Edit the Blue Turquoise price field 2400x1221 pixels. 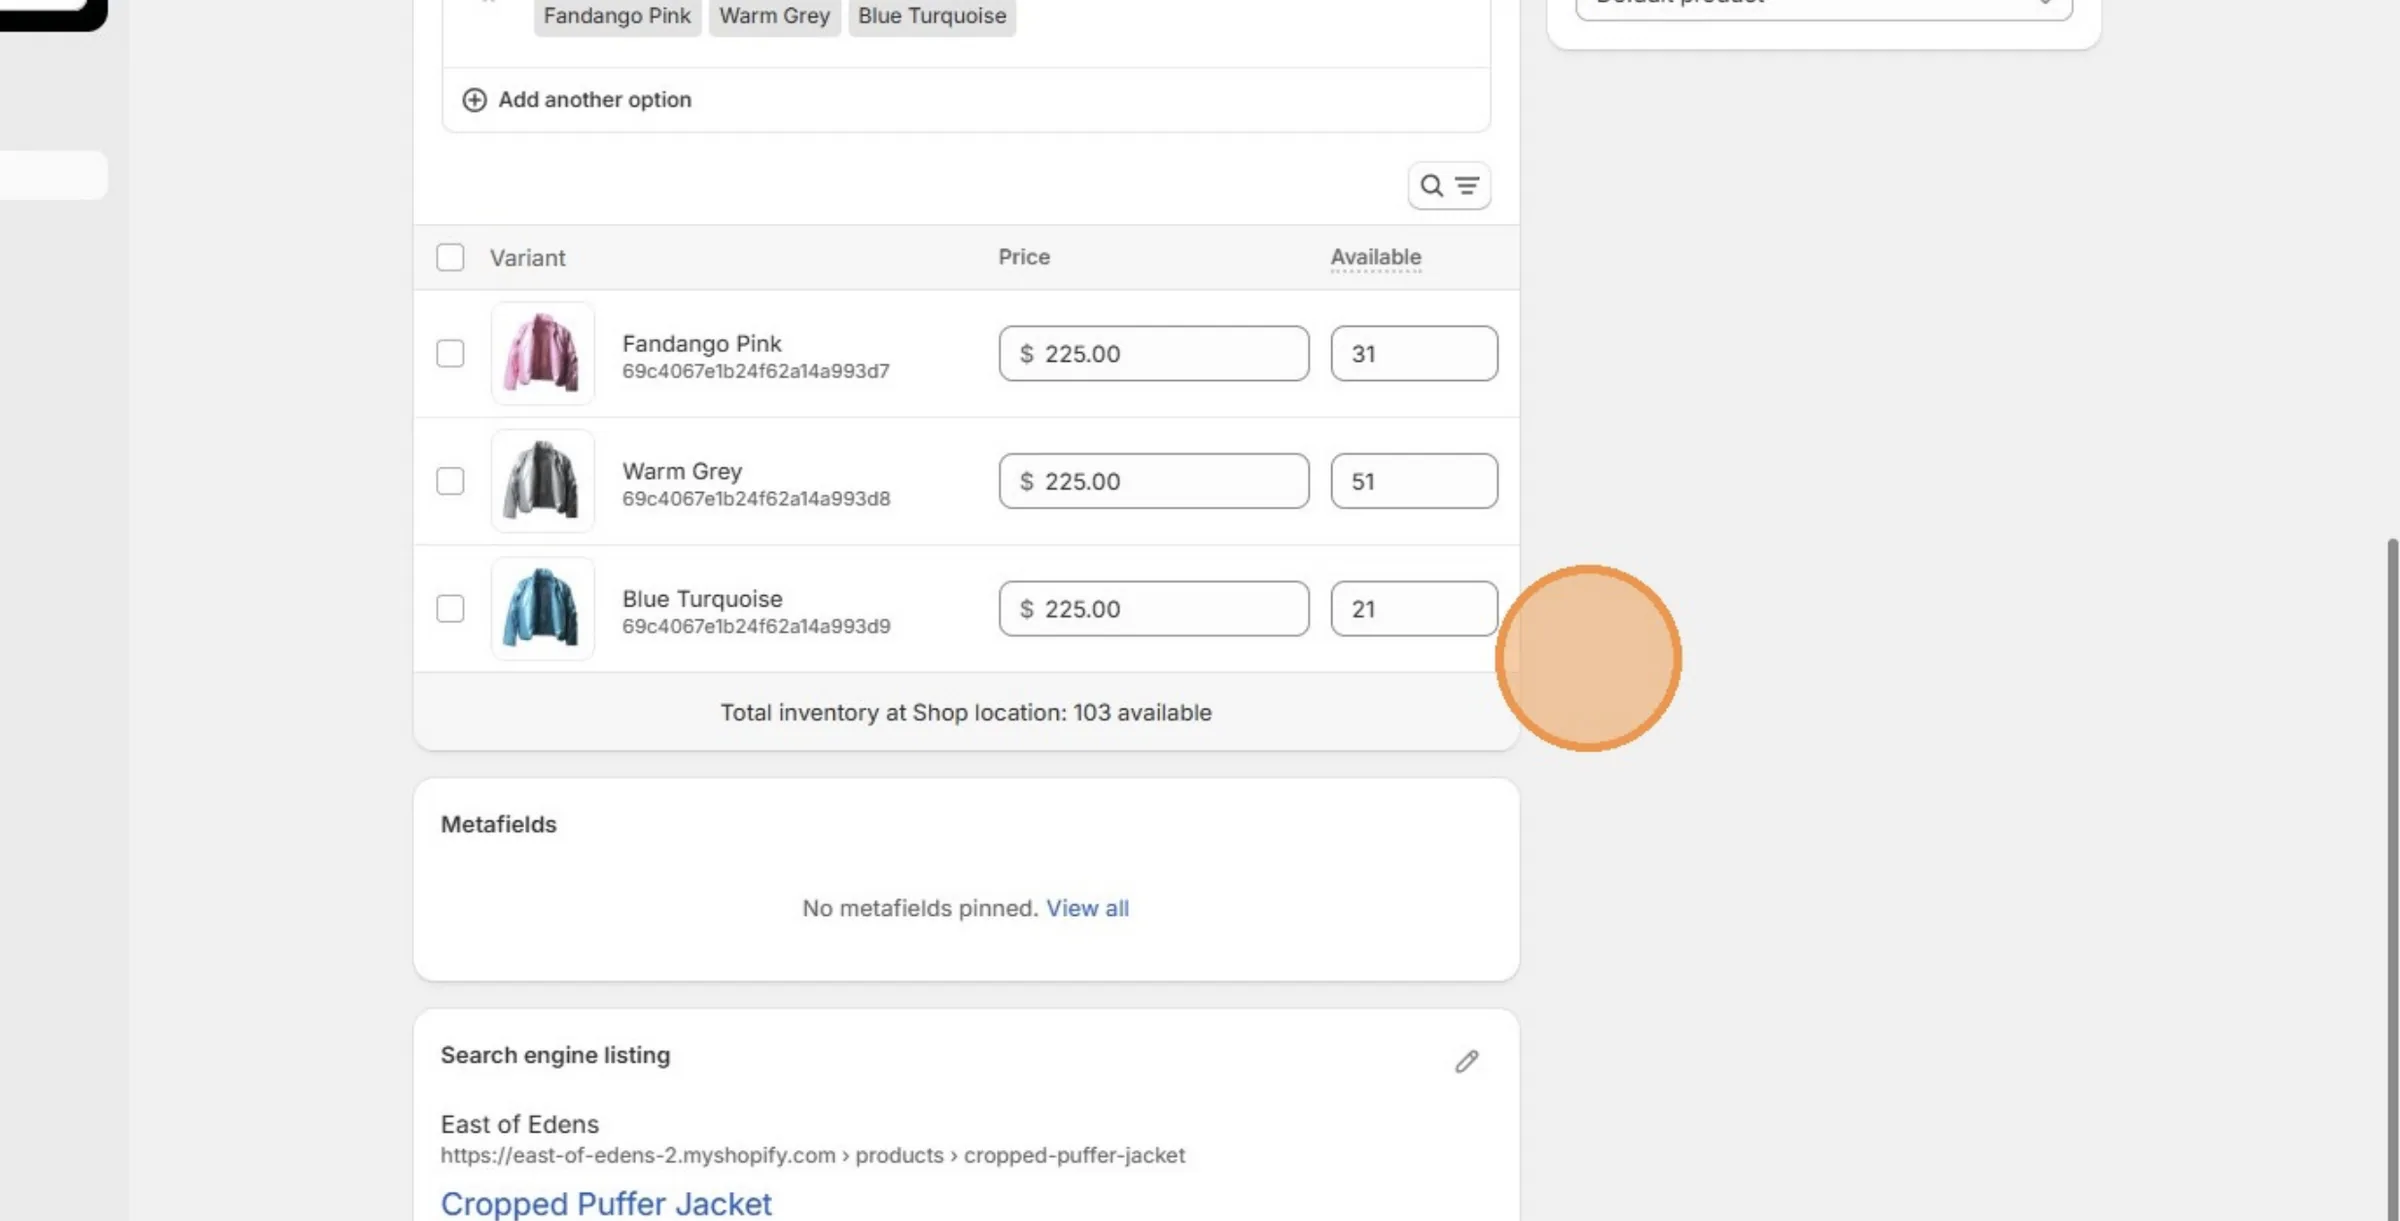pyautogui.click(x=1153, y=608)
